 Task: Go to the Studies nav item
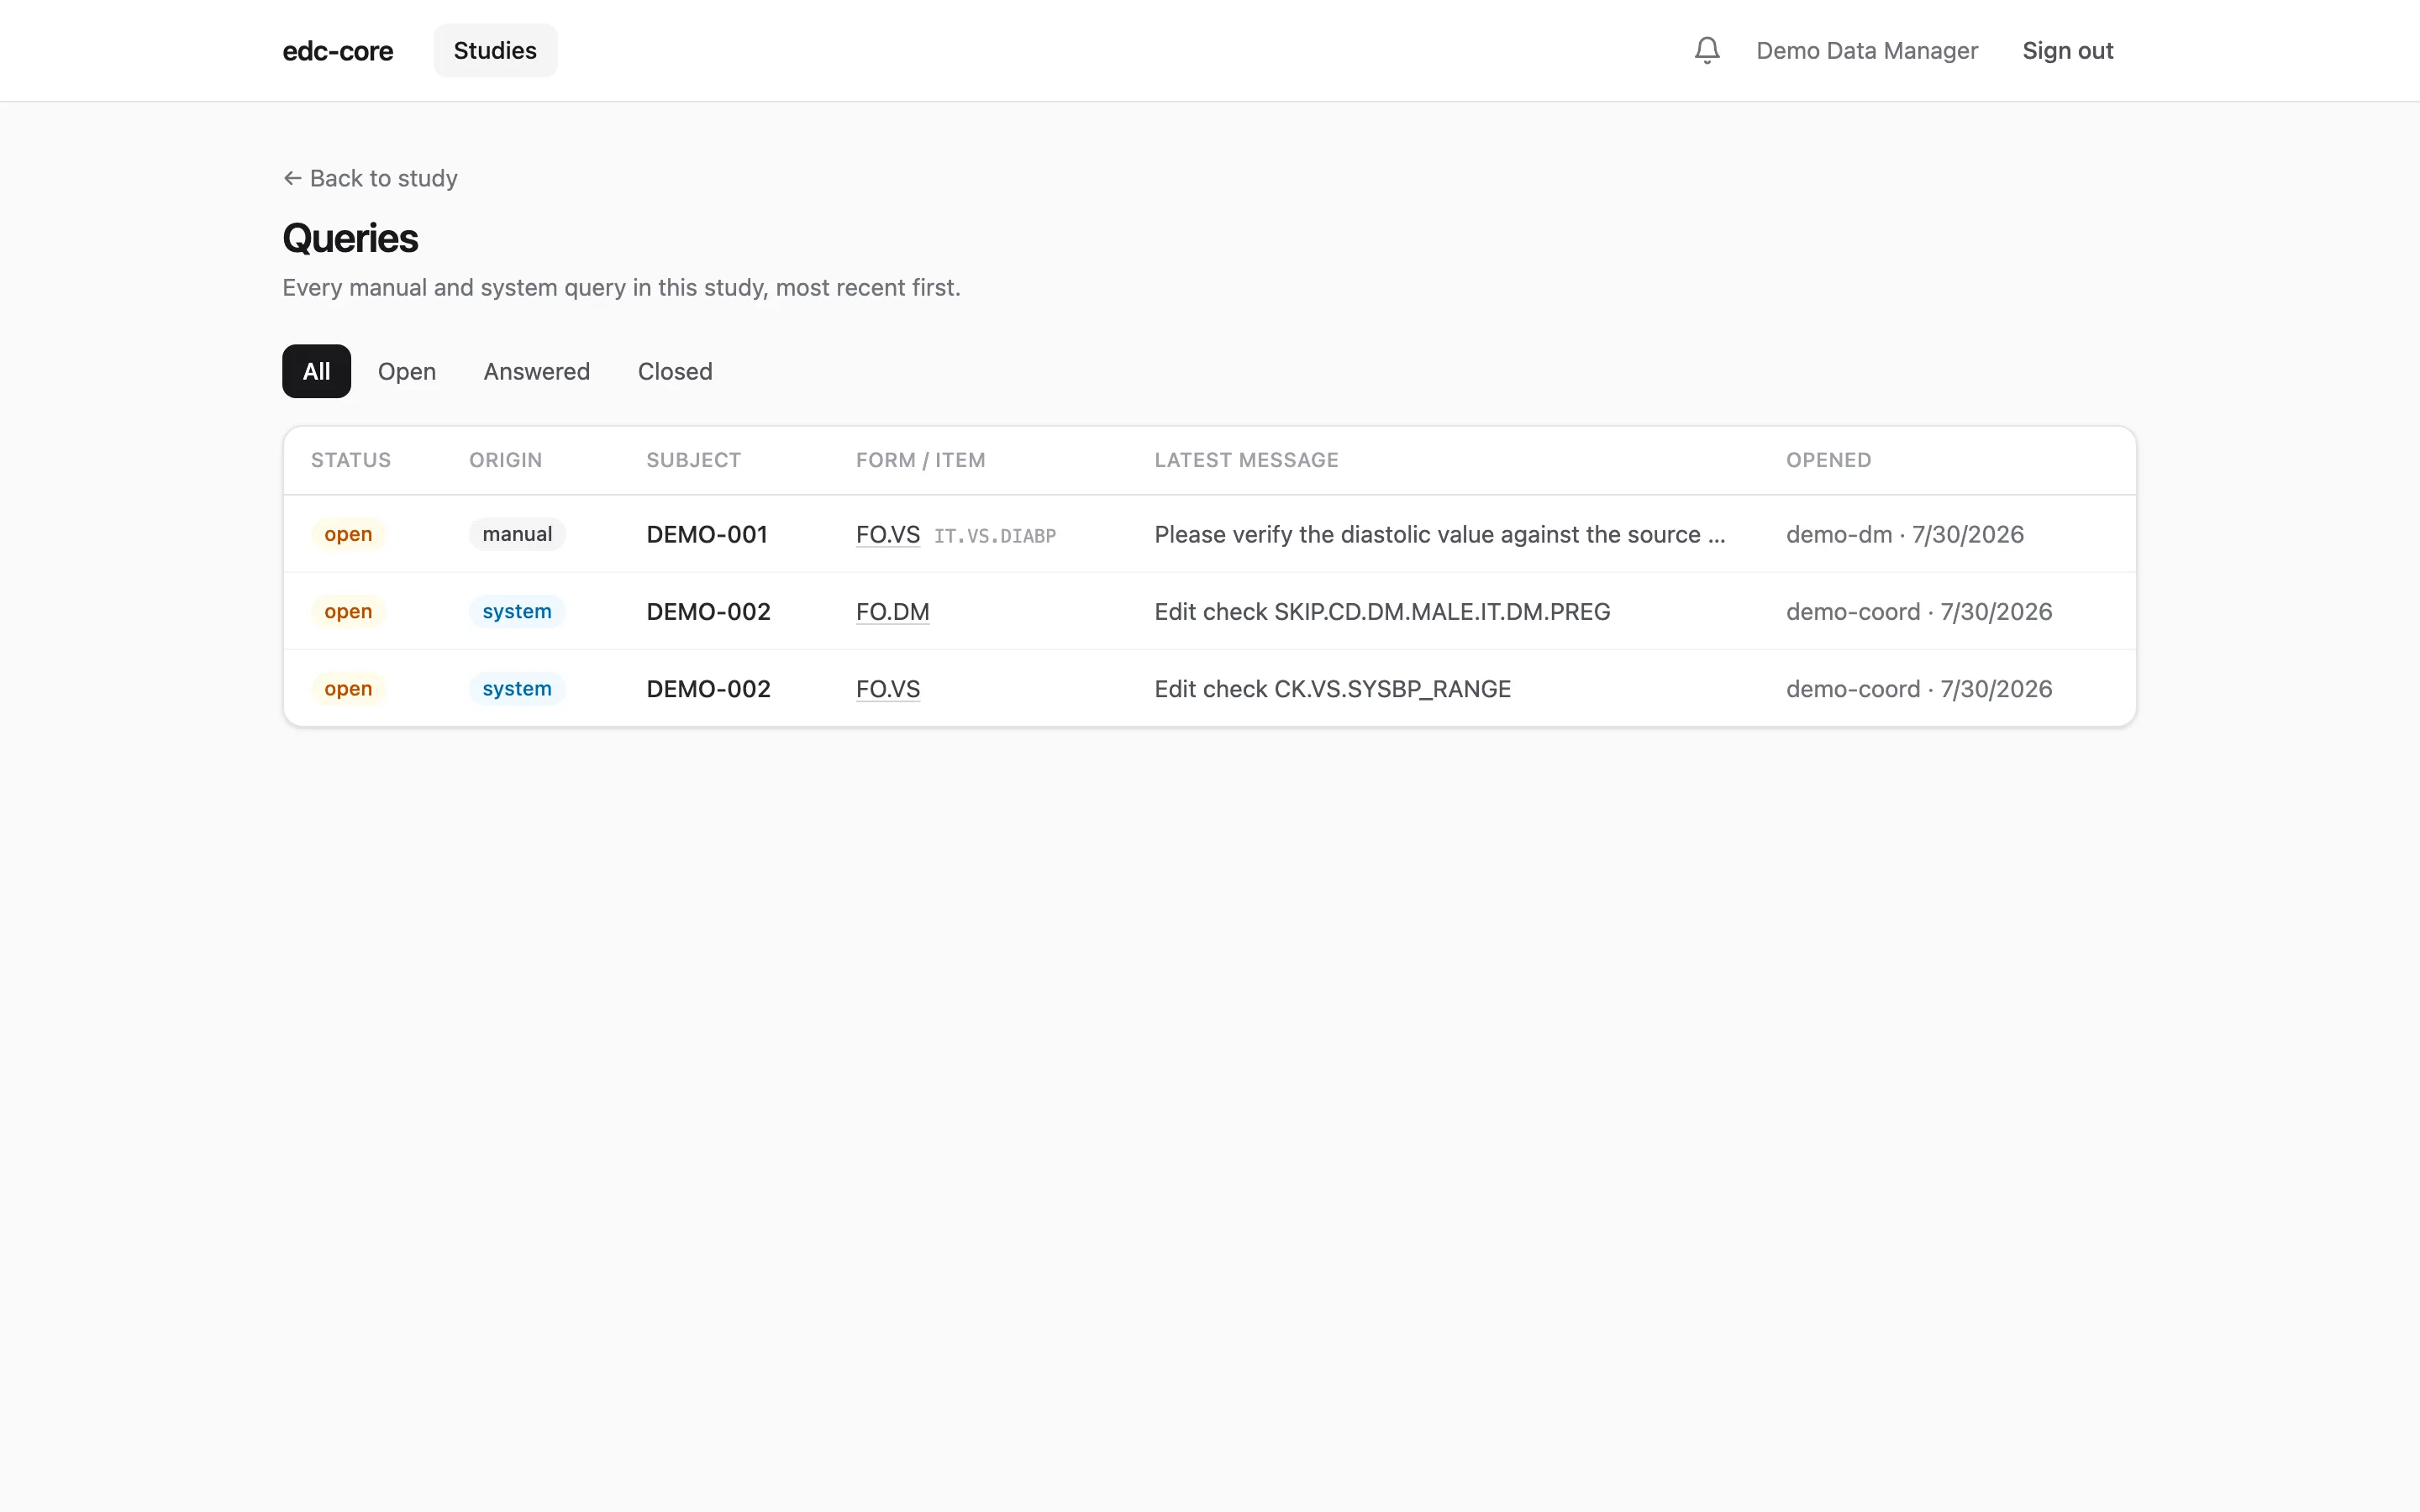[x=495, y=50]
